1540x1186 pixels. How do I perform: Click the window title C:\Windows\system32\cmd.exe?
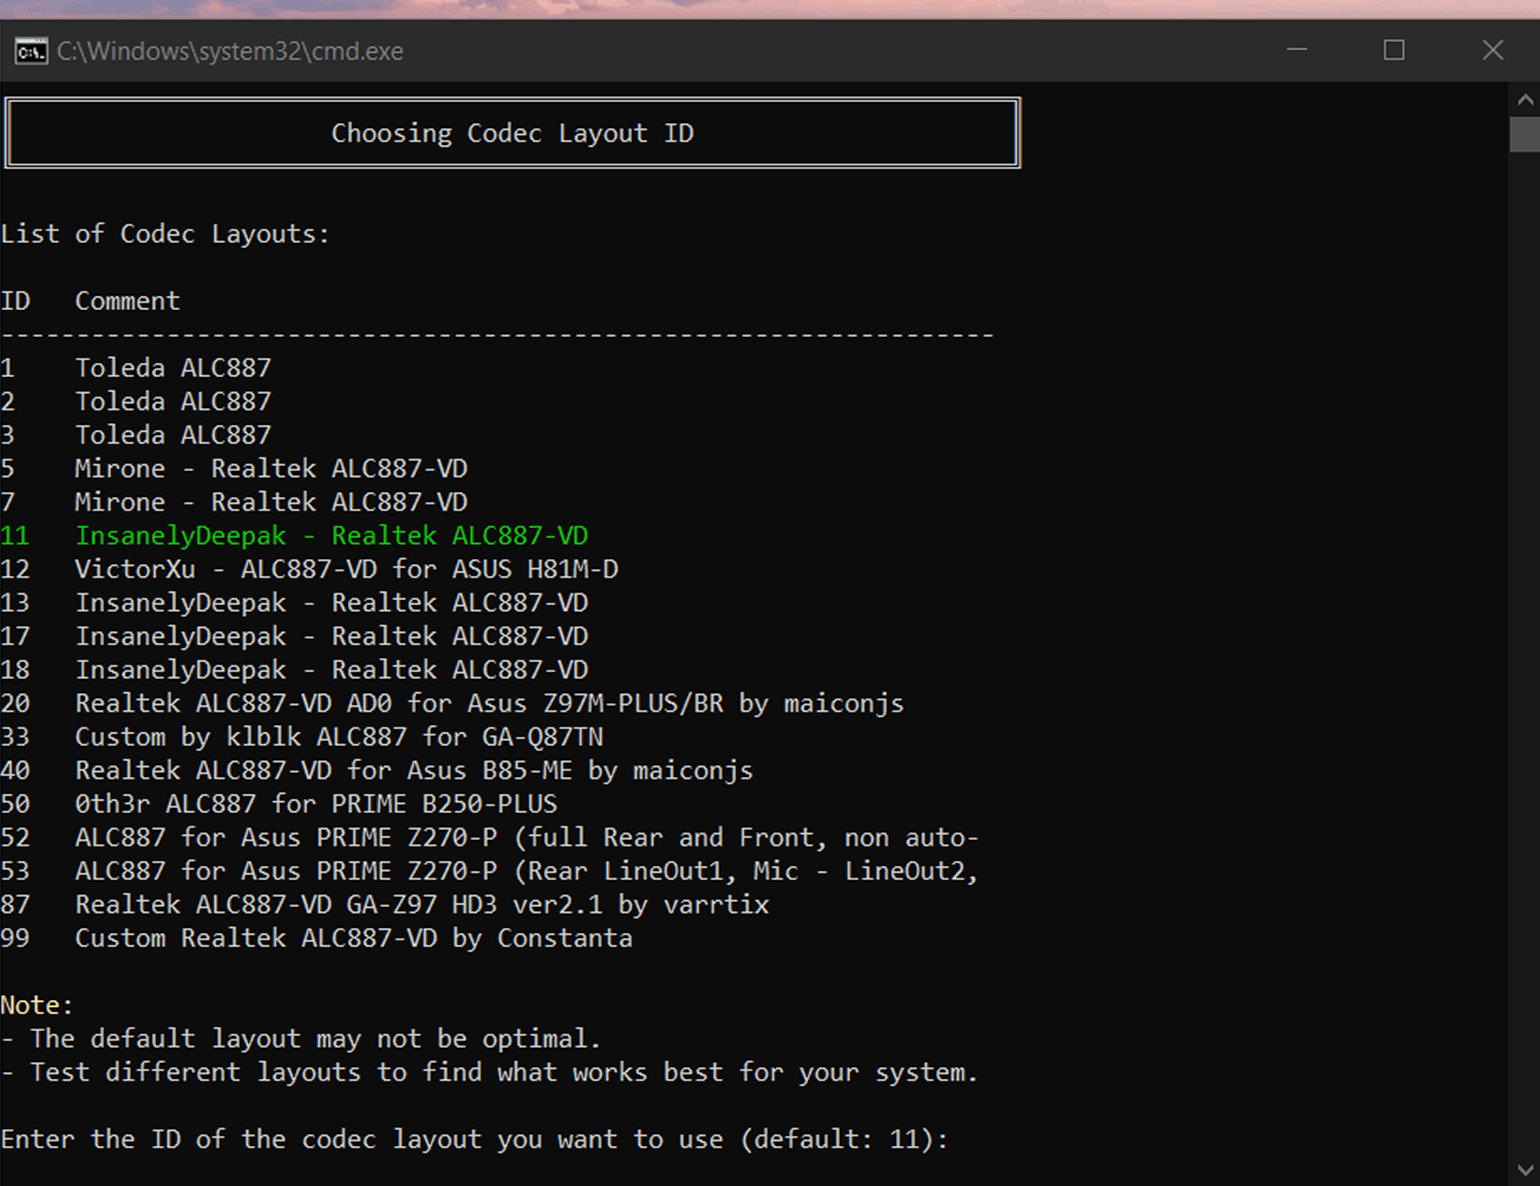point(230,51)
